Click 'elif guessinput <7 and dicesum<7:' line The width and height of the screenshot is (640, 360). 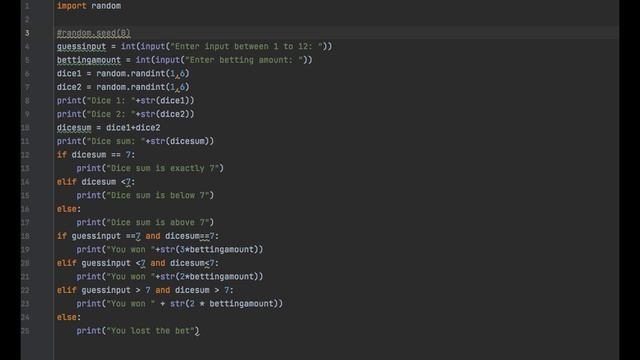pos(138,263)
